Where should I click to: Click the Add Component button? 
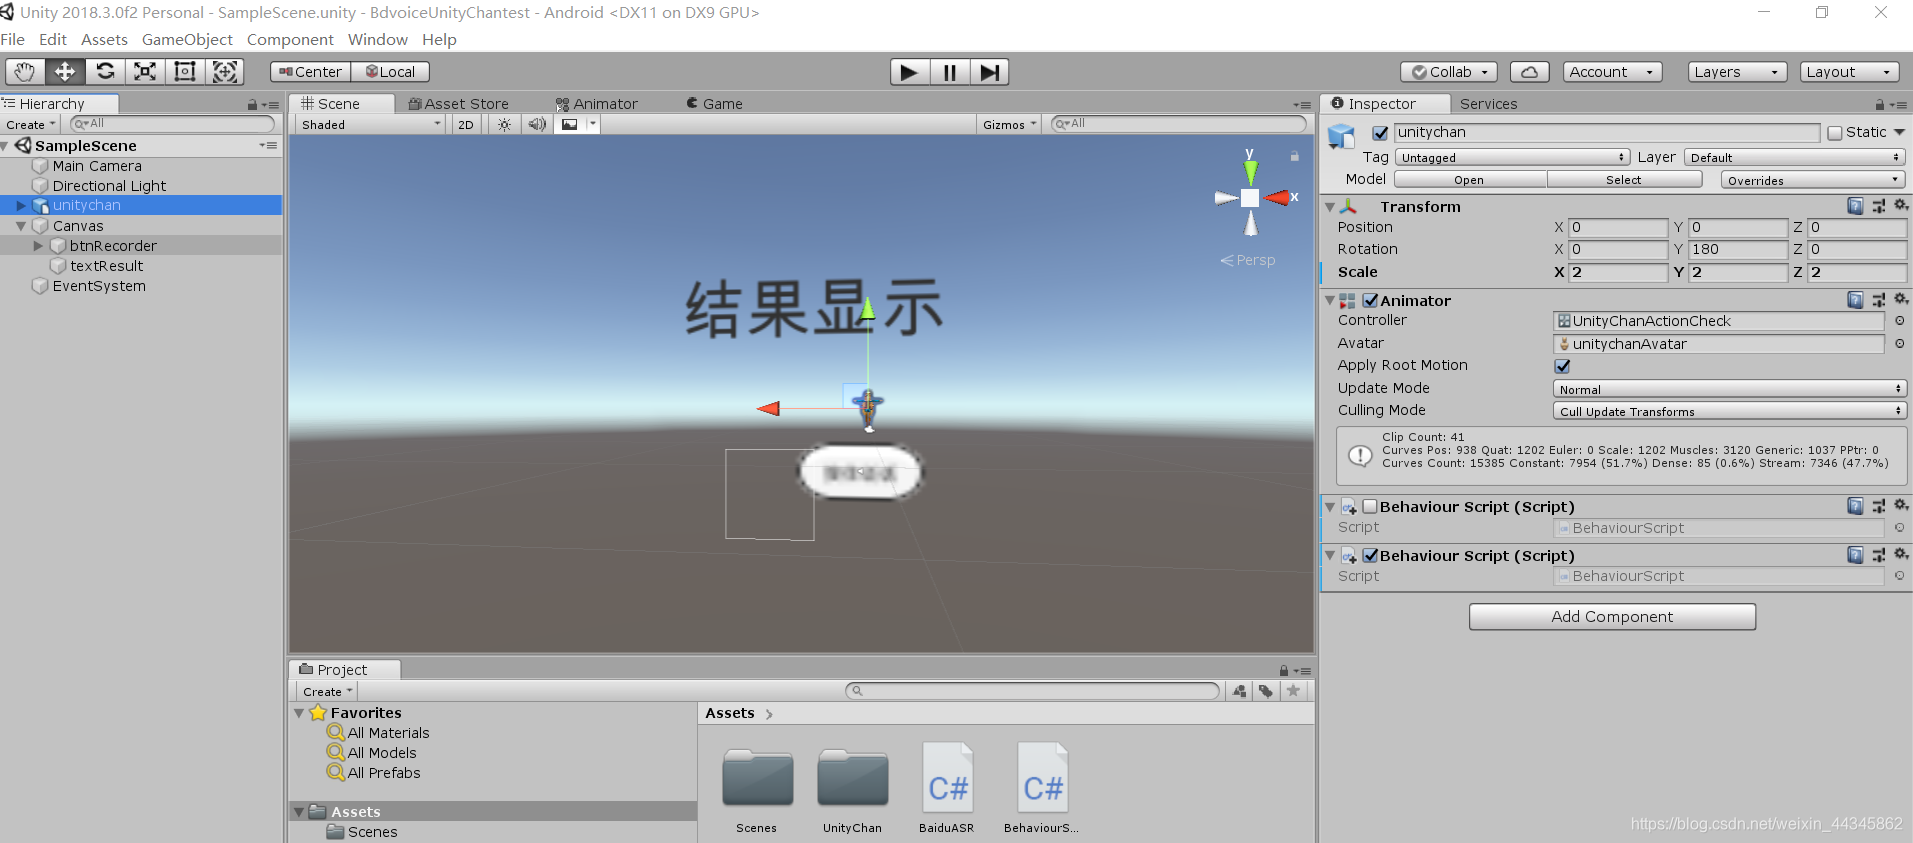point(1612,617)
